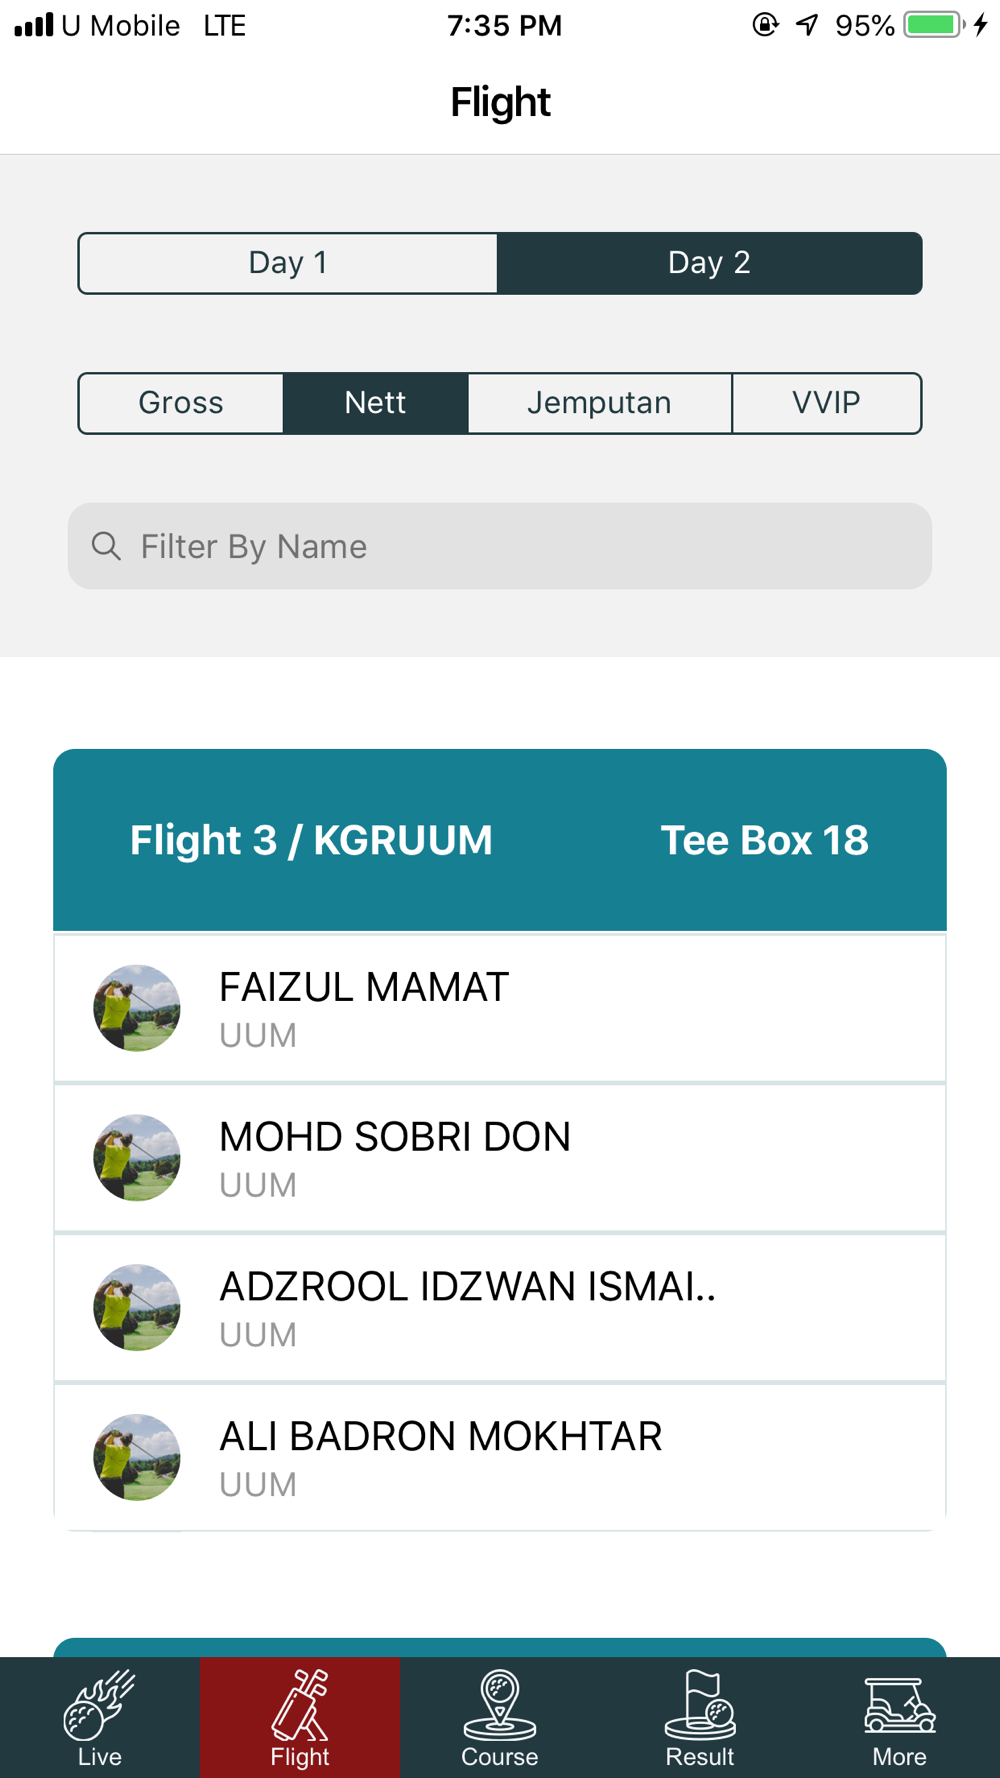Open player FAIZUL MAMAT entry

(x=500, y=1008)
